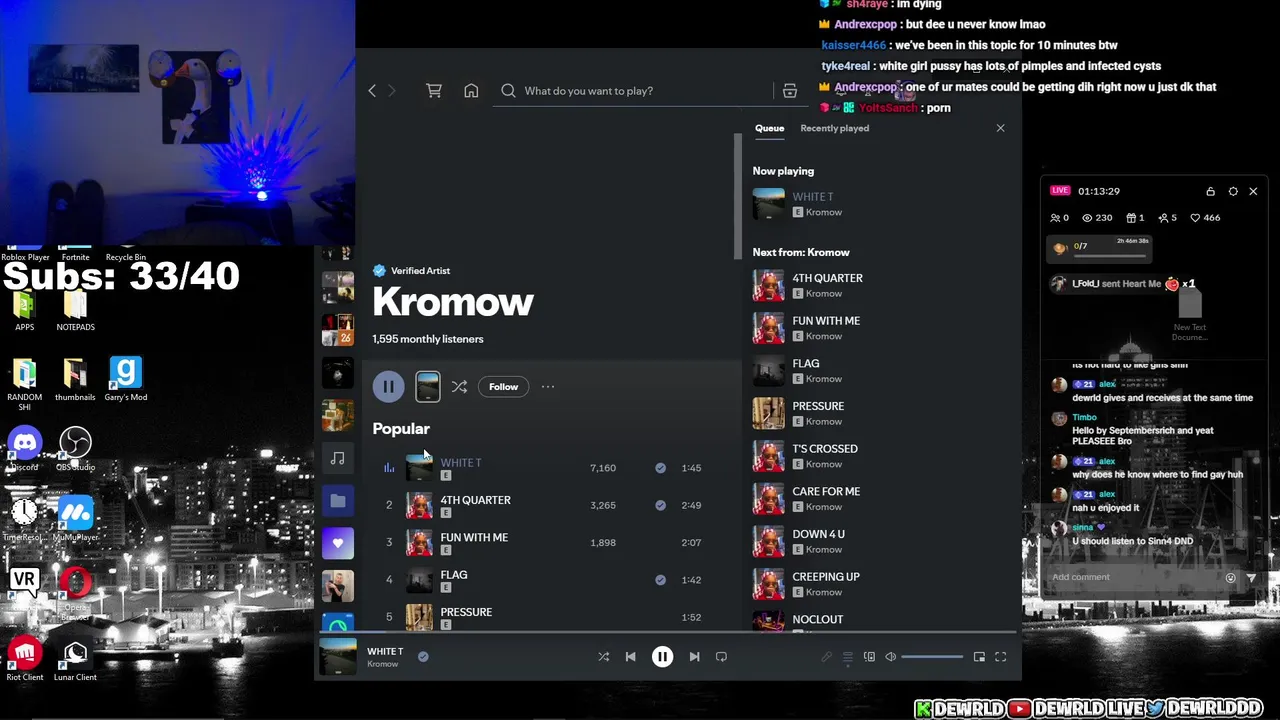The width and height of the screenshot is (1280, 720).
Task: Open the Discord desktop shortcut
Action: click(25, 448)
